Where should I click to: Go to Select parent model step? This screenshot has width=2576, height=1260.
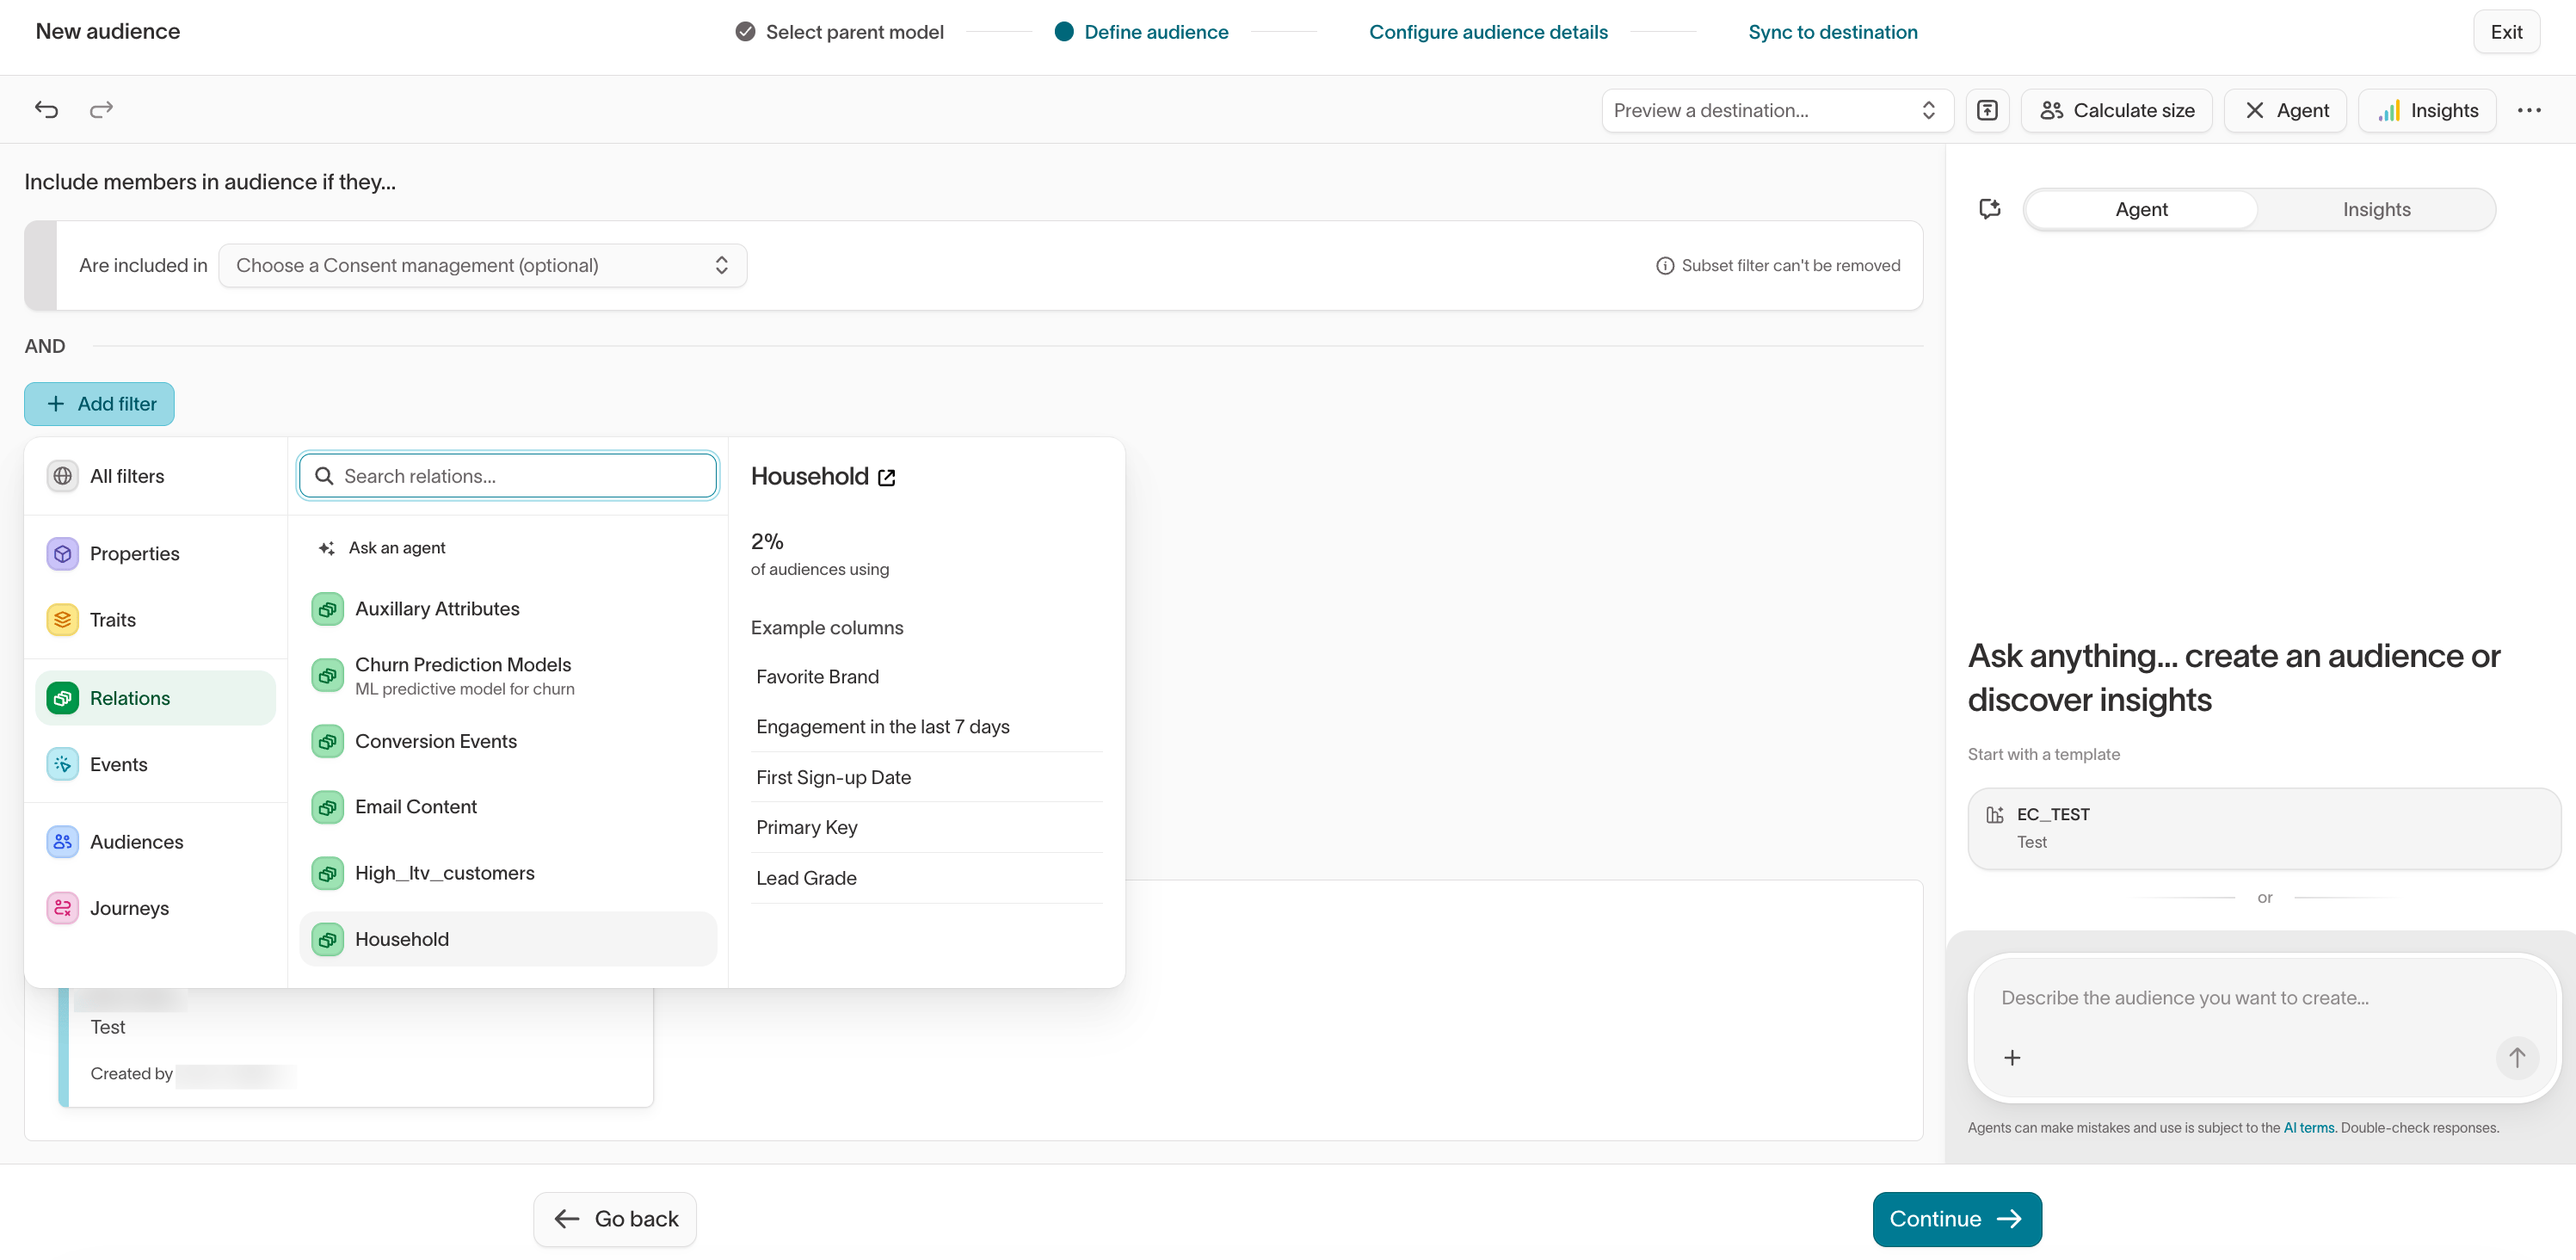(839, 32)
